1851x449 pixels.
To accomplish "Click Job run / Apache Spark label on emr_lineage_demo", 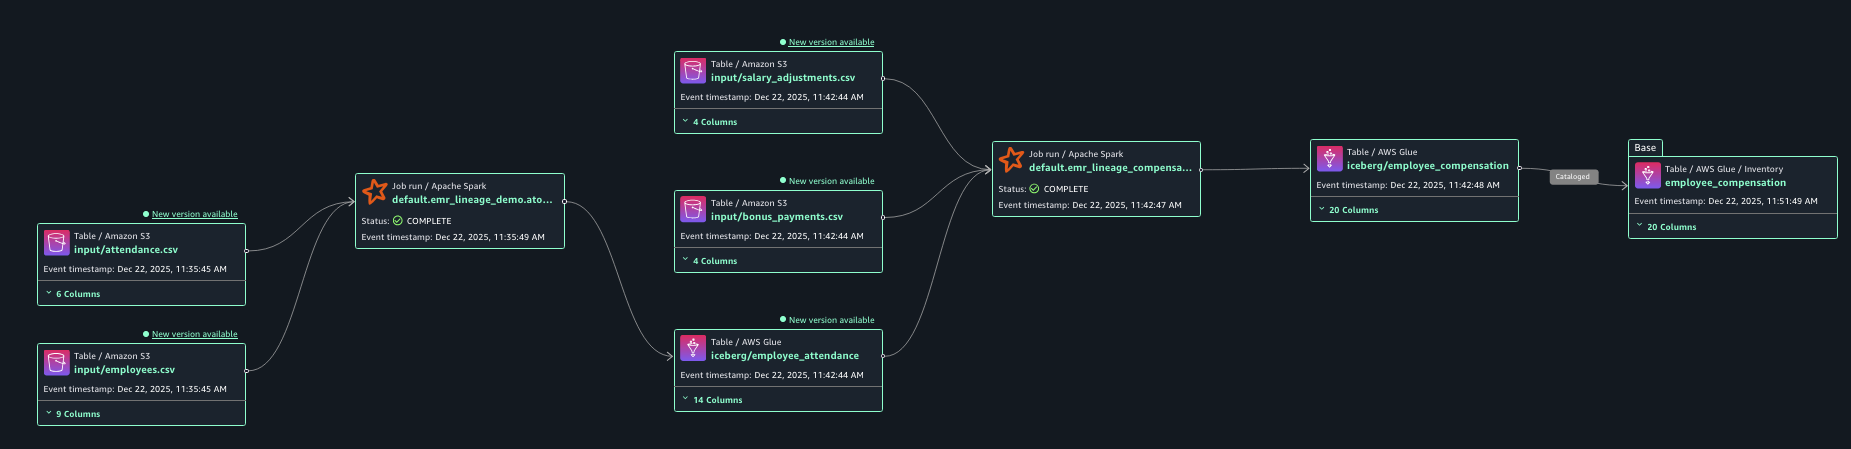I will coord(439,187).
